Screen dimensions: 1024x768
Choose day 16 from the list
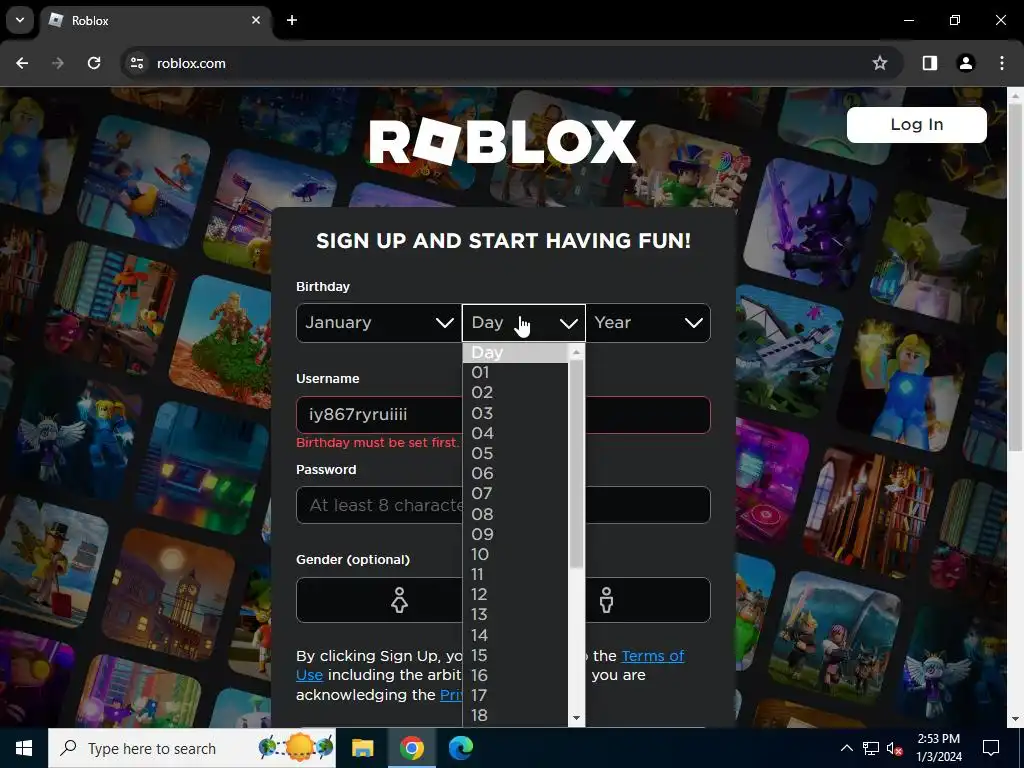pos(516,676)
